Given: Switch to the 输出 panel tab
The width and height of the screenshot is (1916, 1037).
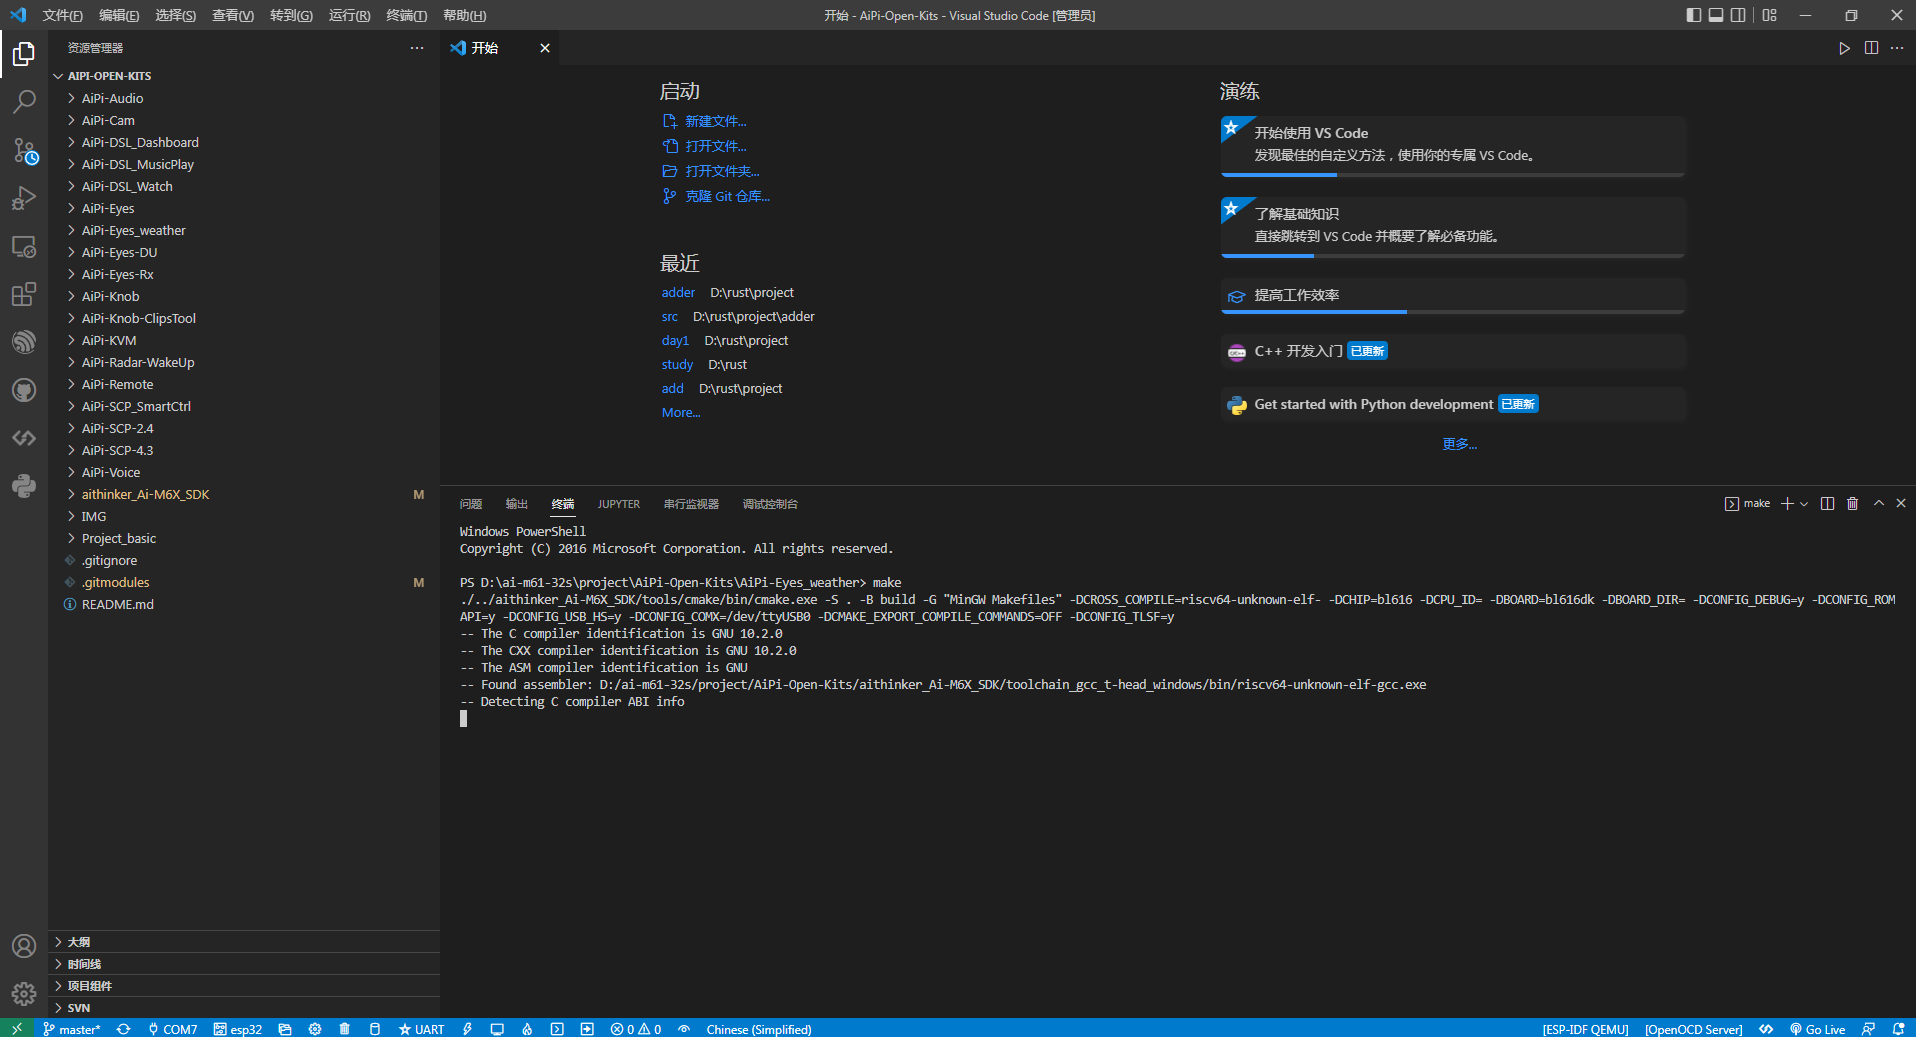Looking at the screenshot, I should (x=516, y=504).
